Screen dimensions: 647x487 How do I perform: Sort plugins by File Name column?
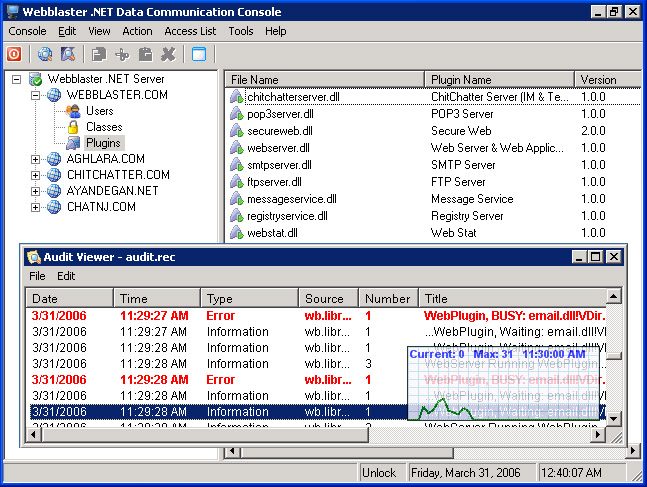(325, 80)
